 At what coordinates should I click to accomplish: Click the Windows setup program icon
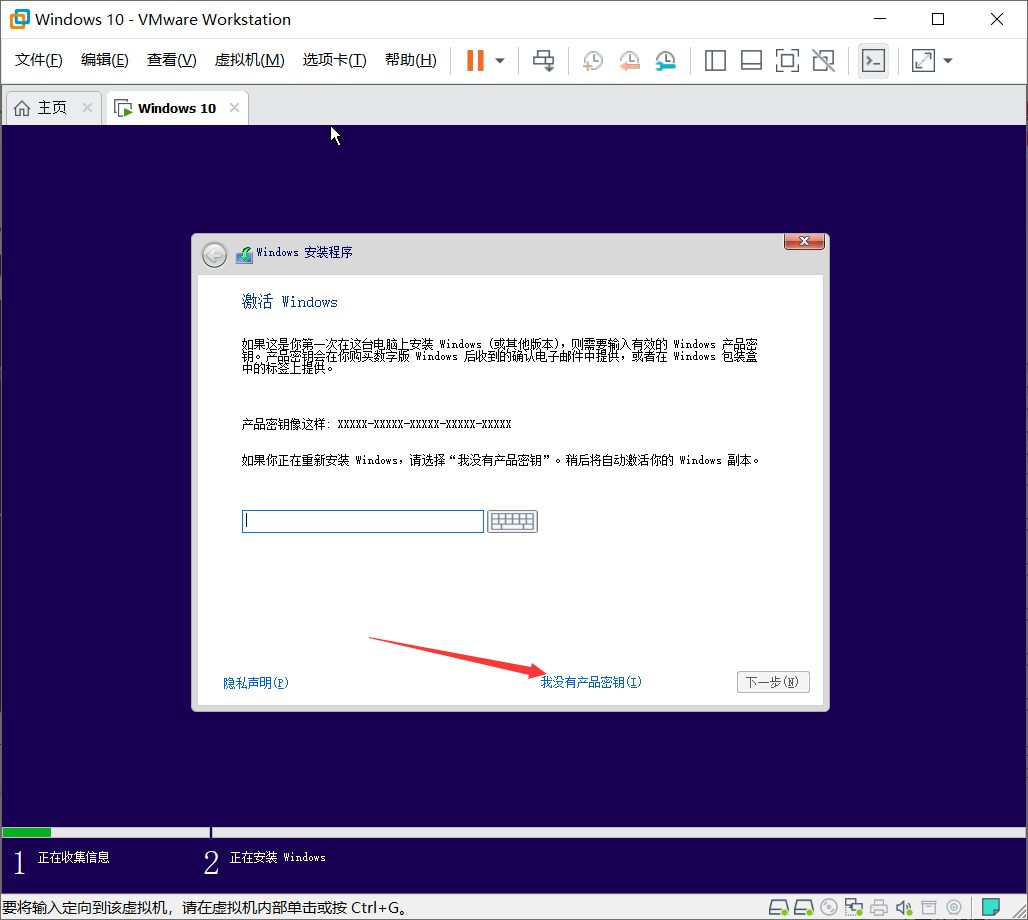(245, 254)
